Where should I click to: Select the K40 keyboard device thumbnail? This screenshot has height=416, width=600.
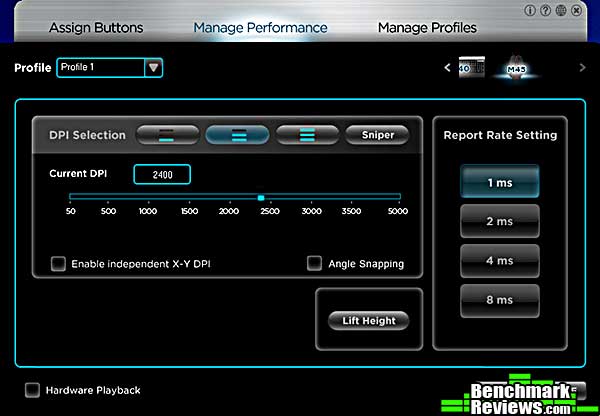pyautogui.click(x=472, y=68)
